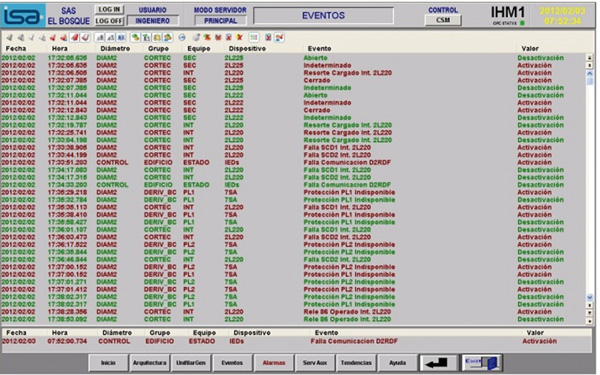The width and height of the screenshot is (600, 375).
Task: Click the Diámetro column header in events list
Action: coord(115,49)
